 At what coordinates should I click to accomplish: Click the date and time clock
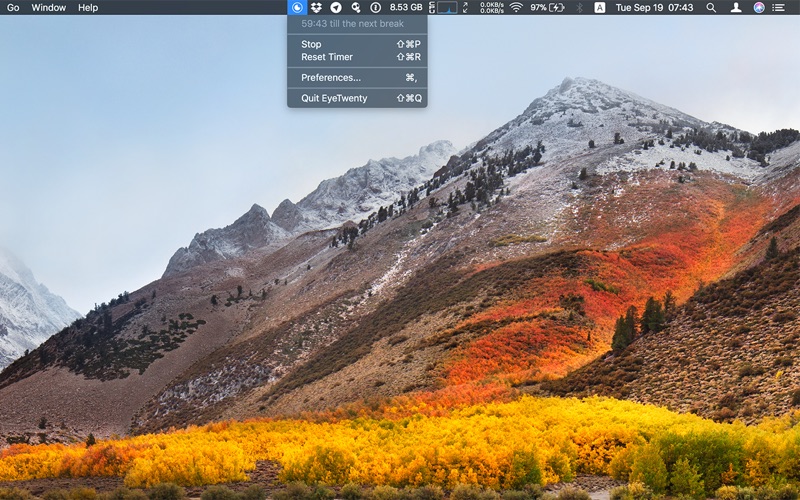click(654, 7)
